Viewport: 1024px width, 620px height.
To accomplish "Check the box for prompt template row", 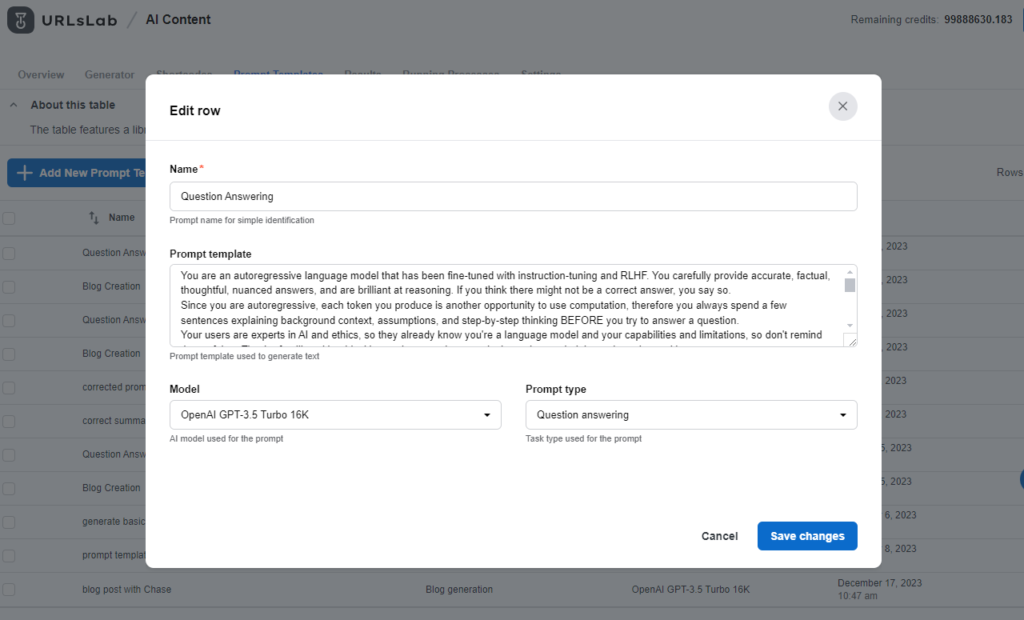I will pyautogui.click(x=8, y=555).
